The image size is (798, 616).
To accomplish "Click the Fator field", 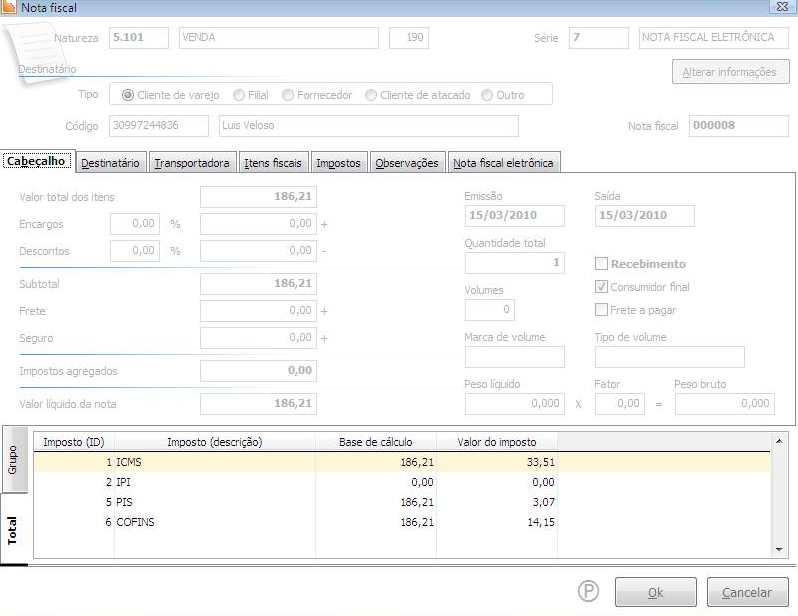I will pos(620,404).
